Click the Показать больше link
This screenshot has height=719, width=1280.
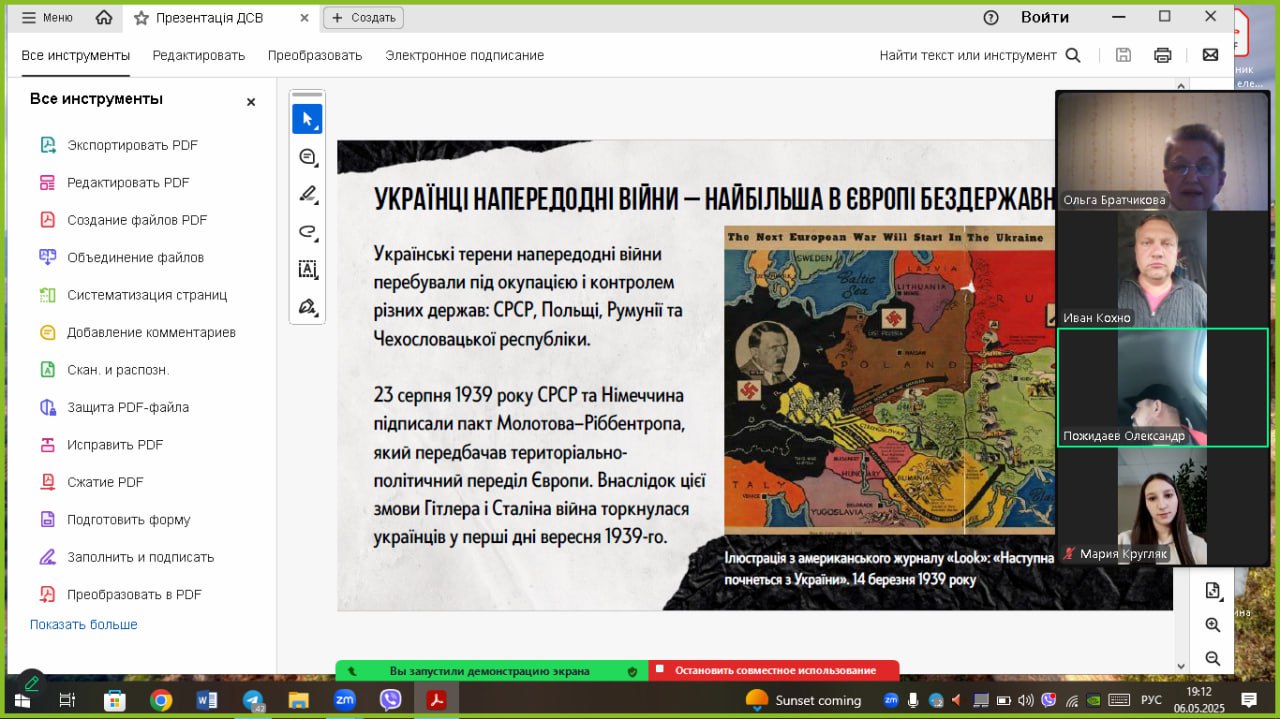(84, 625)
